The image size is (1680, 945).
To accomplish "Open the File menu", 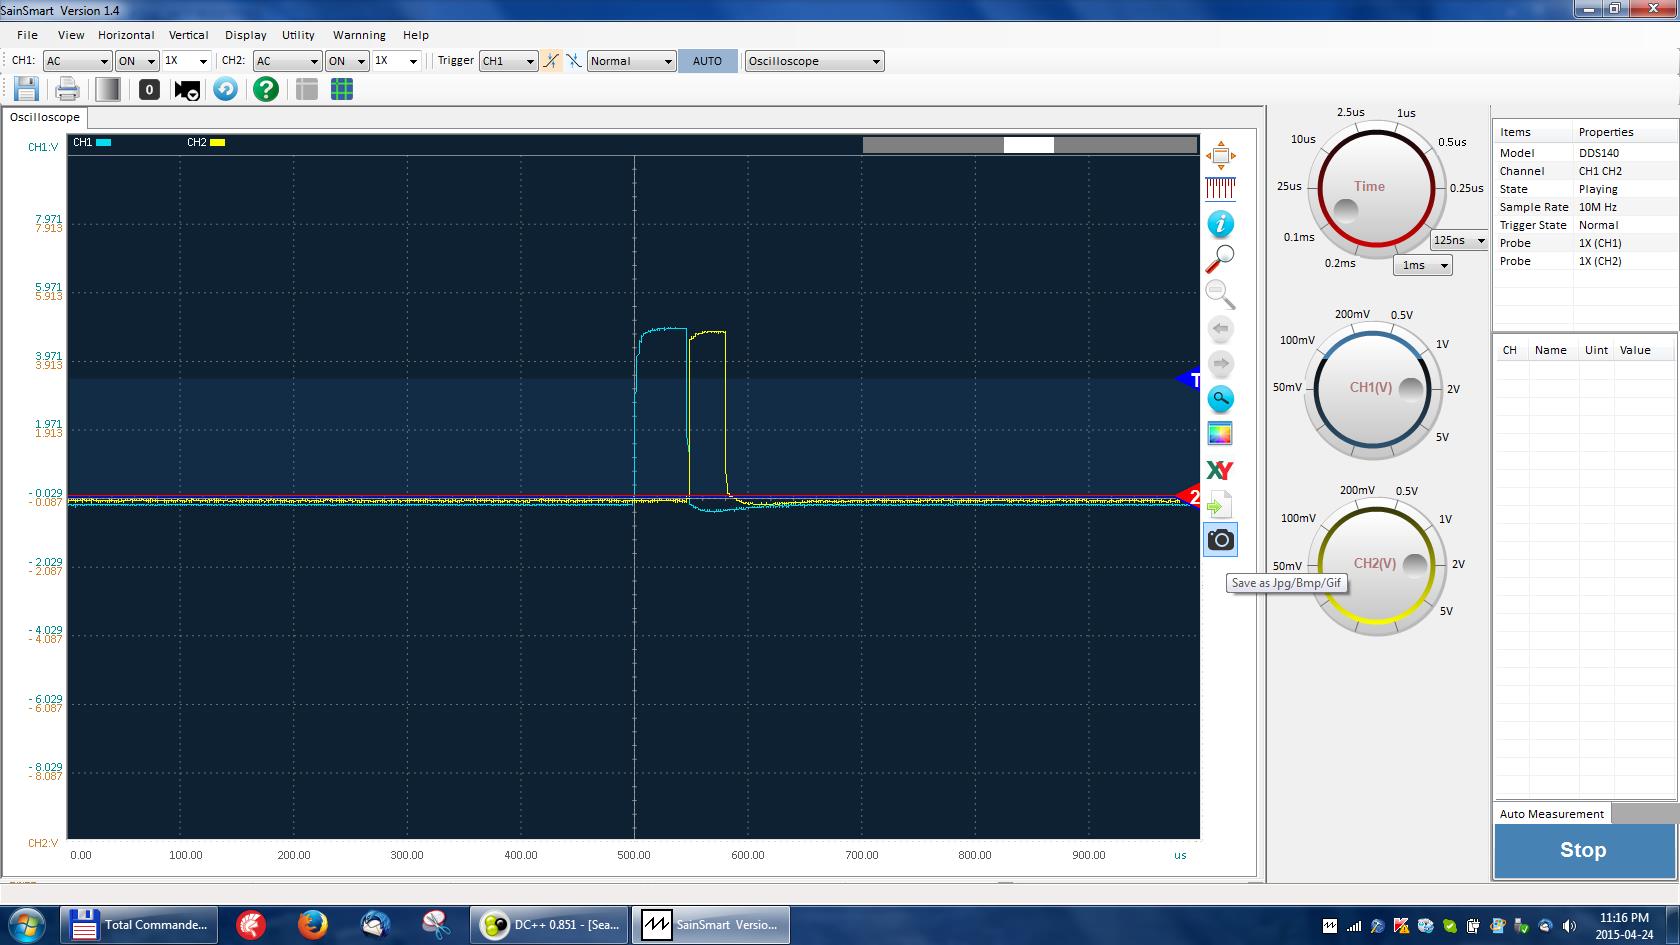I will click(x=27, y=35).
